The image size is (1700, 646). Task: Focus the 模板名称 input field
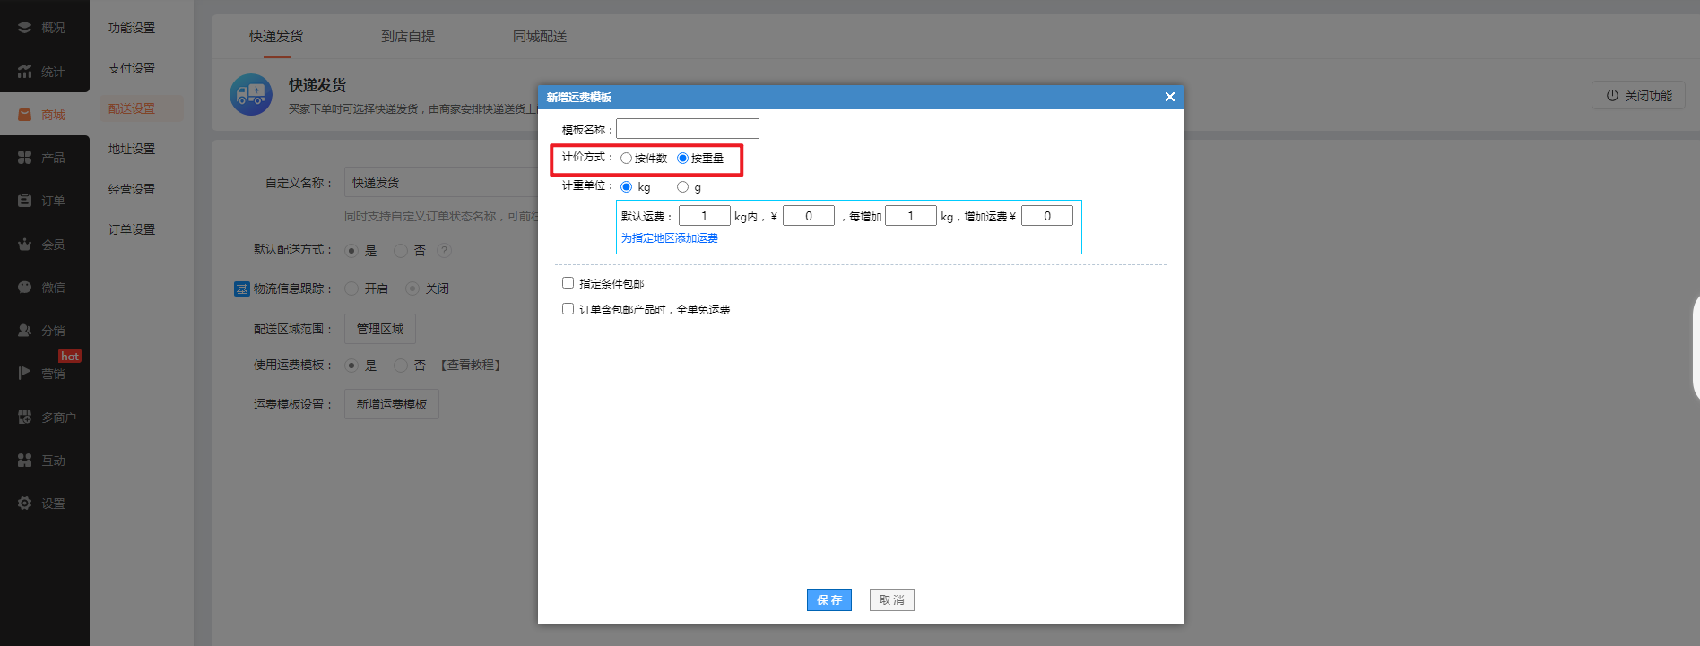(x=687, y=129)
